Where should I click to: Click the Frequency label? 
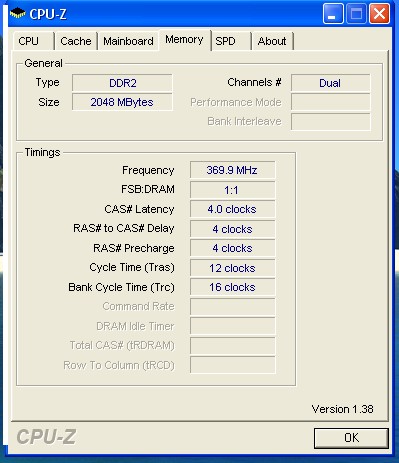pyautogui.click(x=148, y=170)
